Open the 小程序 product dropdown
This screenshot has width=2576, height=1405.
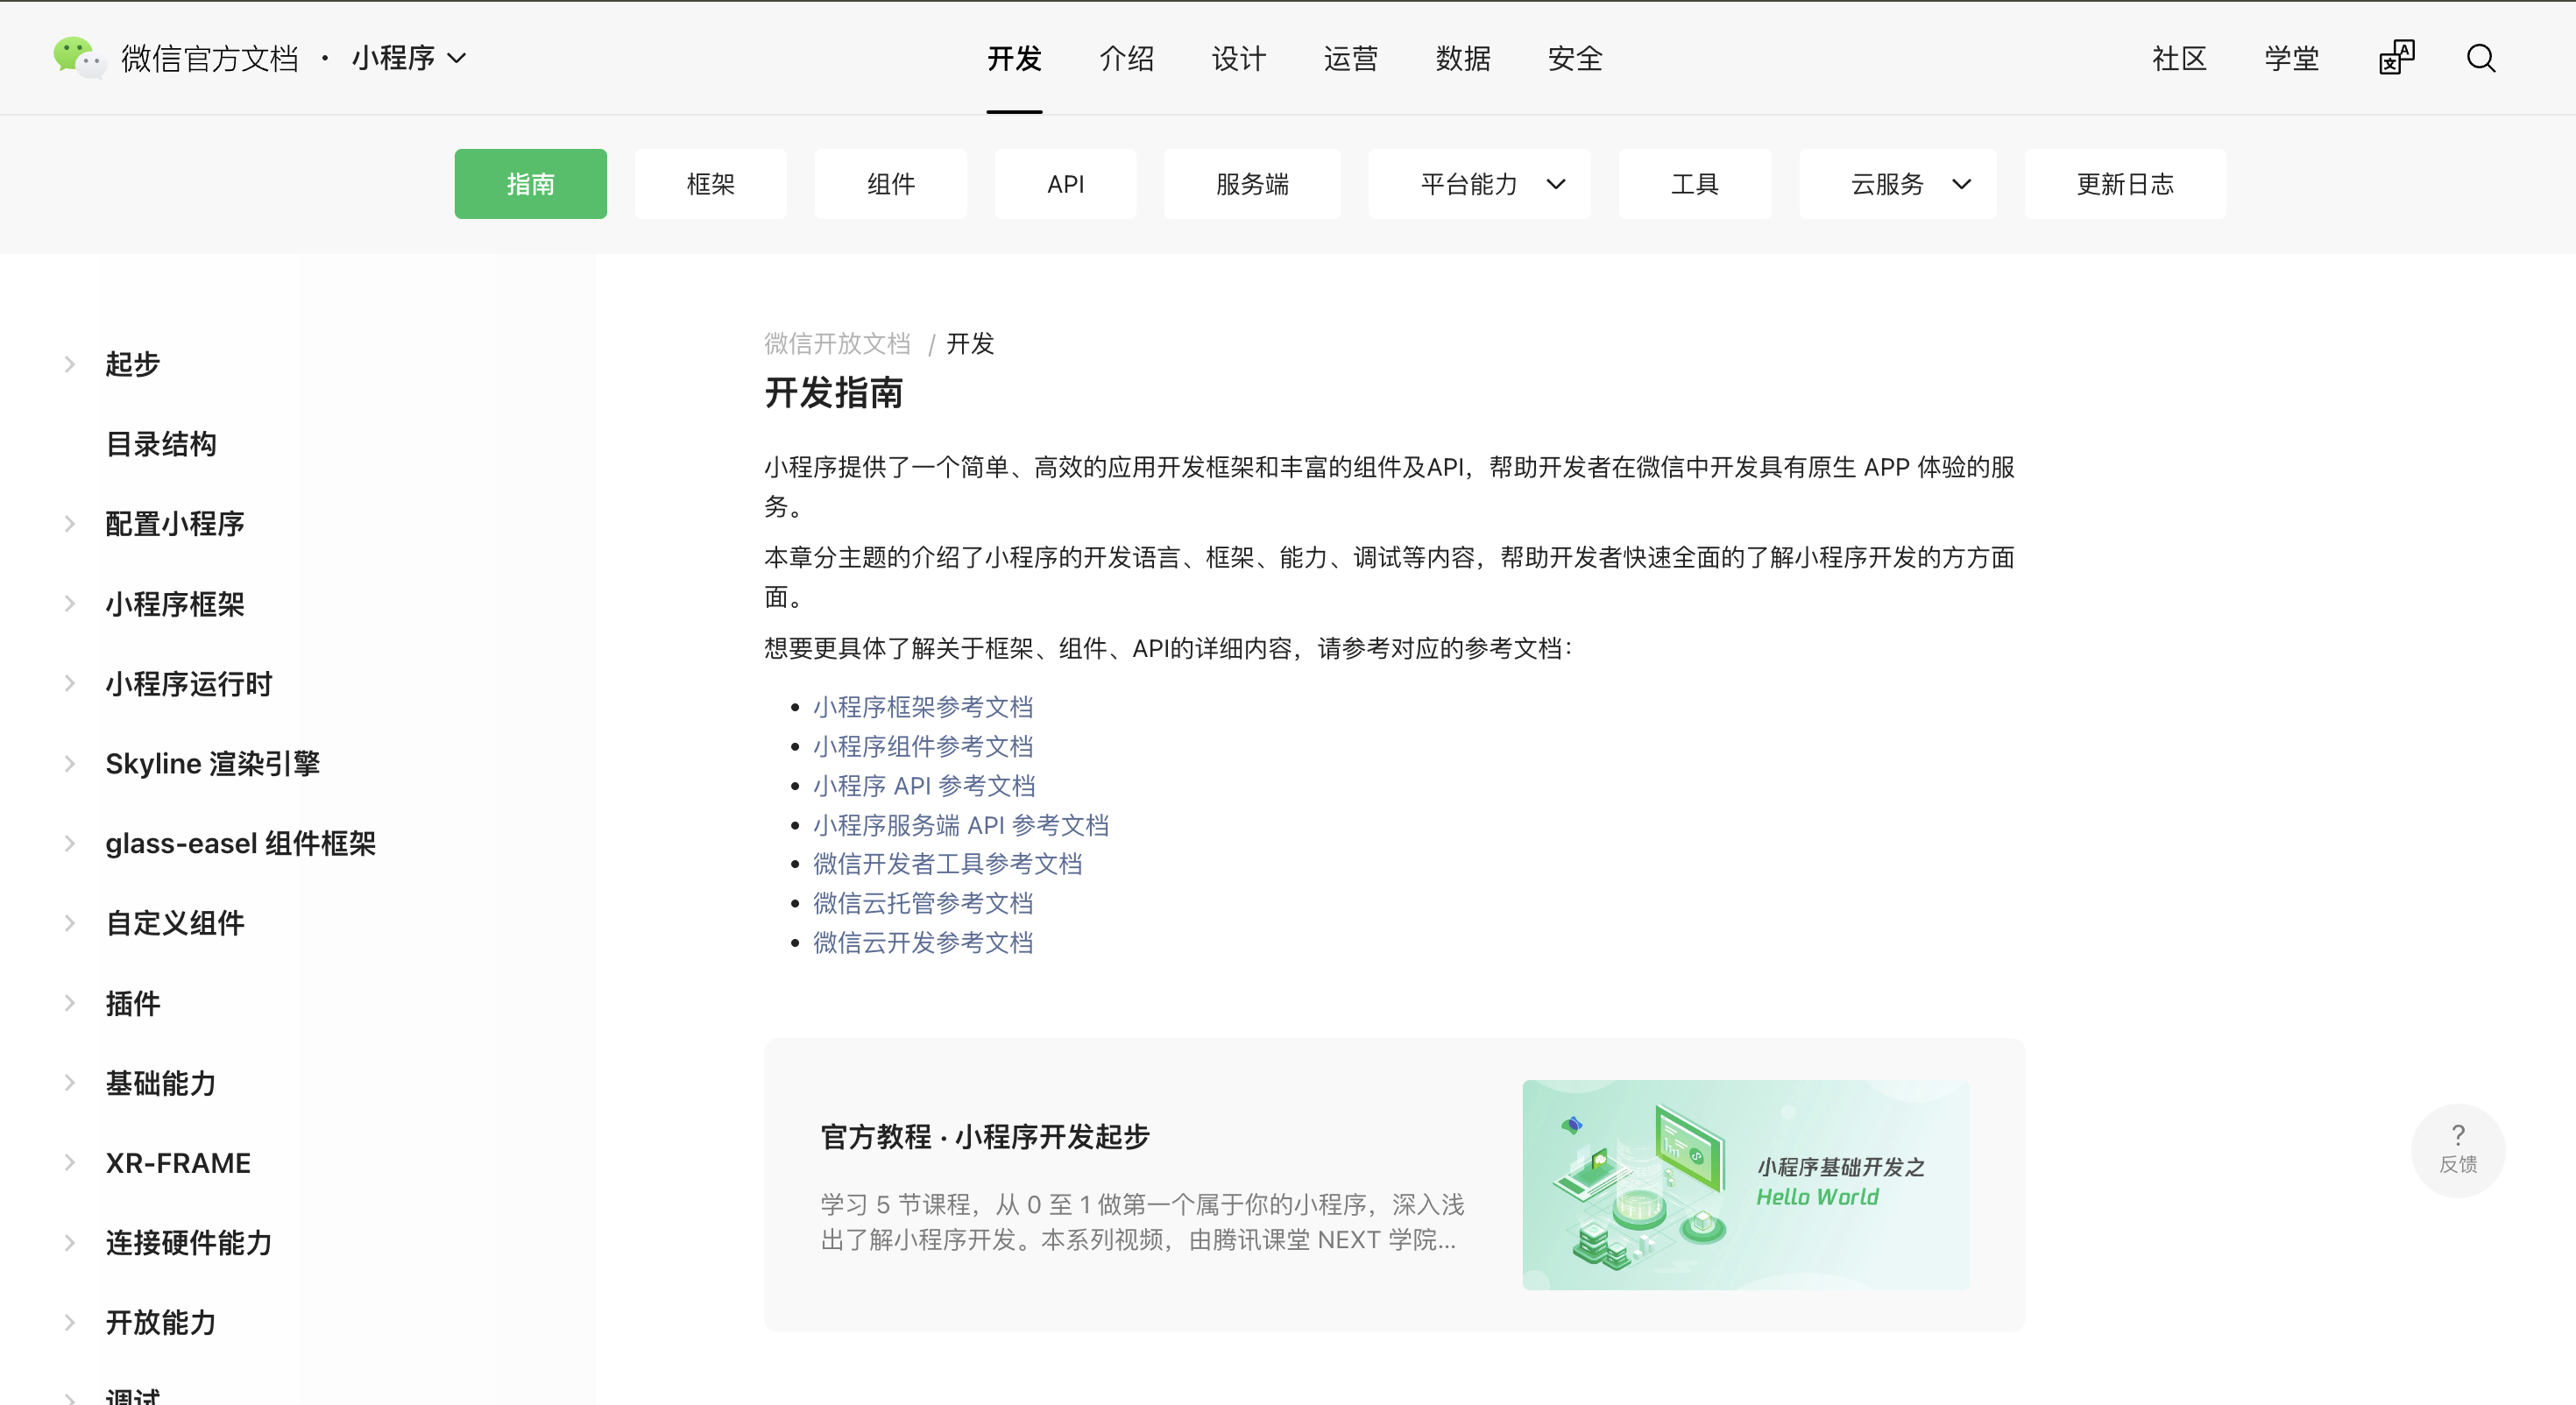pos(408,58)
